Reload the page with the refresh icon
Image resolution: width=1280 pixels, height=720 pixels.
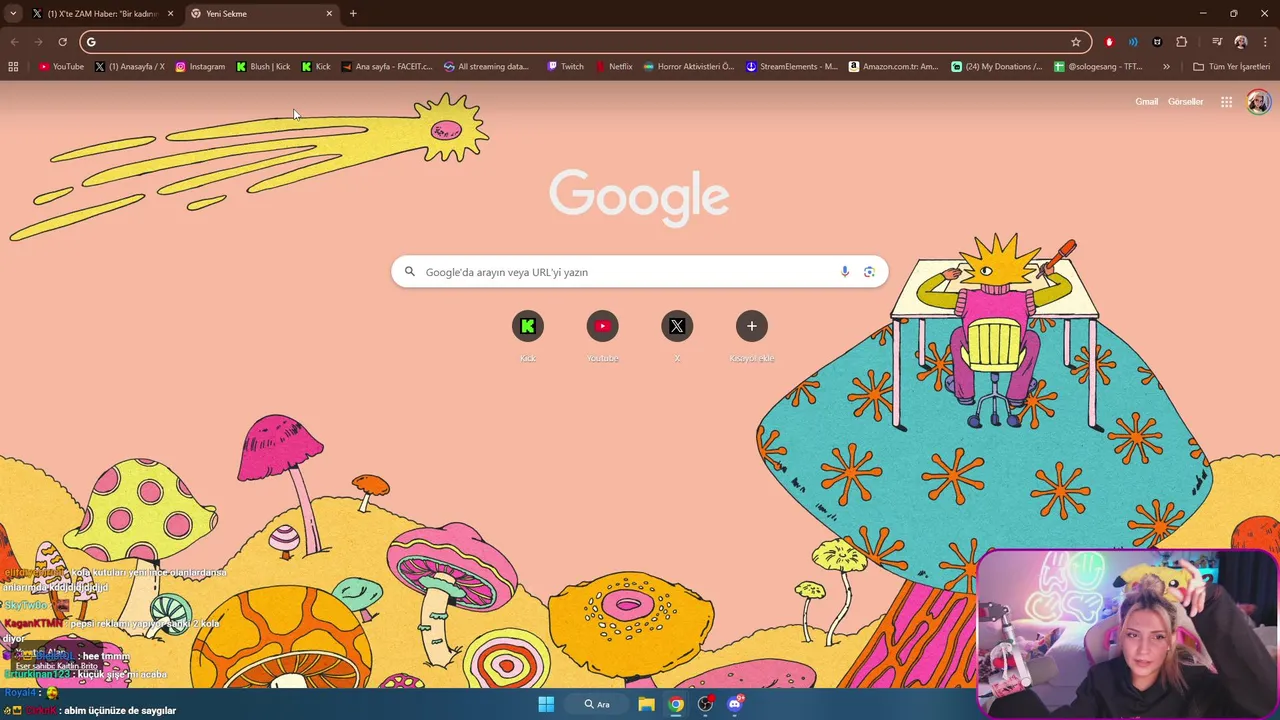pyautogui.click(x=62, y=42)
